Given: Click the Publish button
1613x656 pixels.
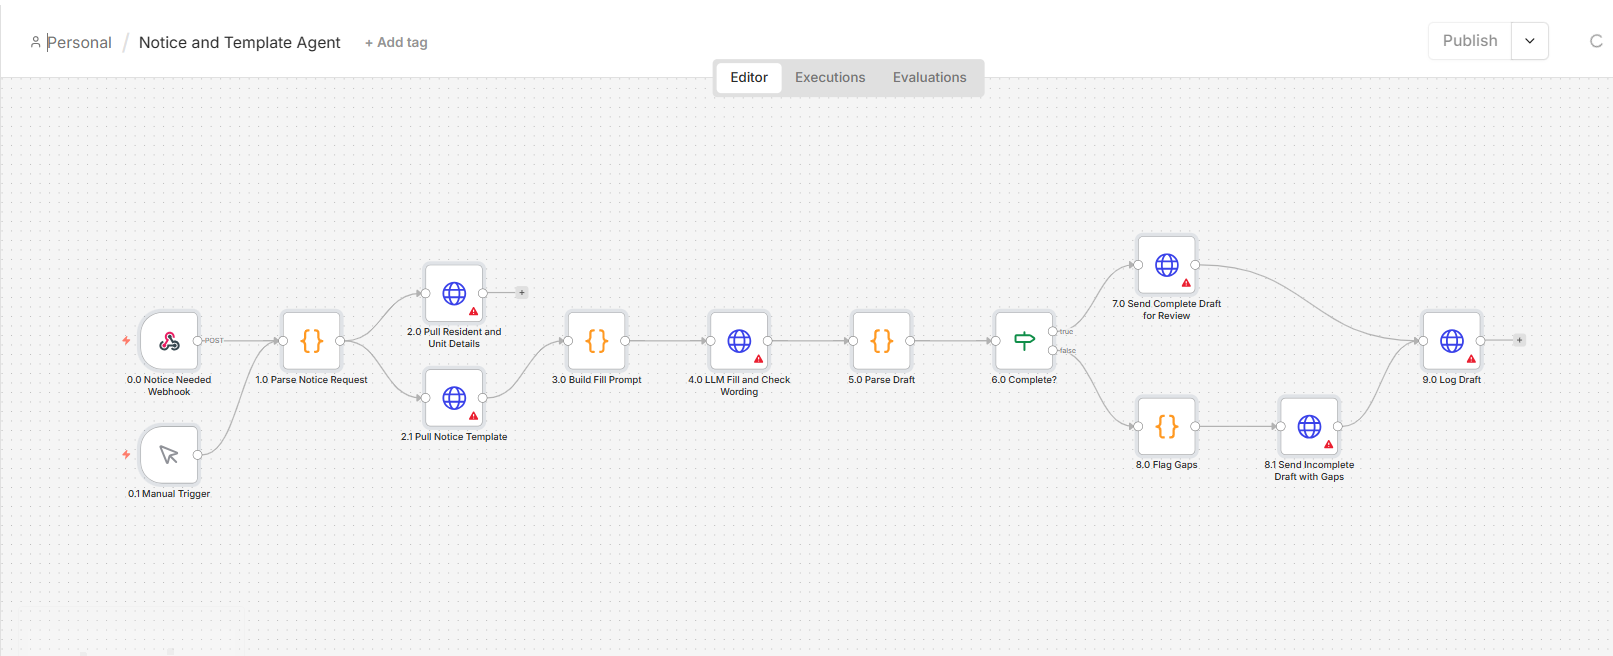Looking at the screenshot, I should click(1470, 41).
